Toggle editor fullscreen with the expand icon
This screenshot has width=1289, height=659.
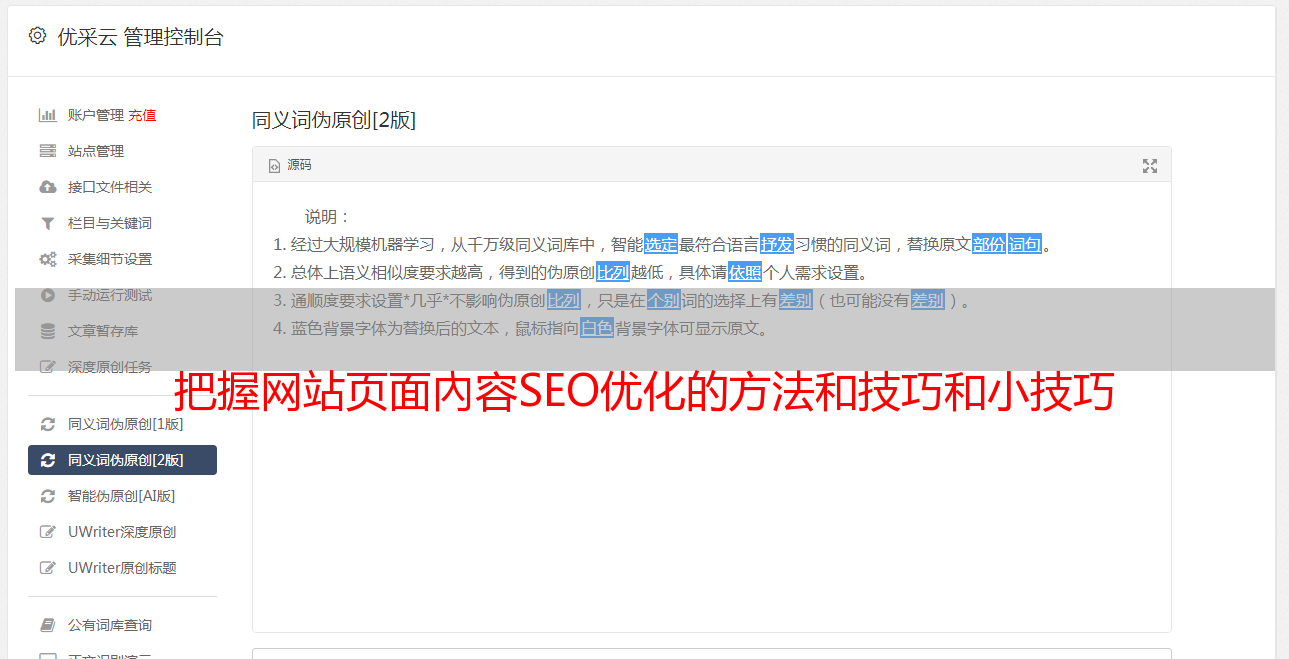click(1150, 166)
